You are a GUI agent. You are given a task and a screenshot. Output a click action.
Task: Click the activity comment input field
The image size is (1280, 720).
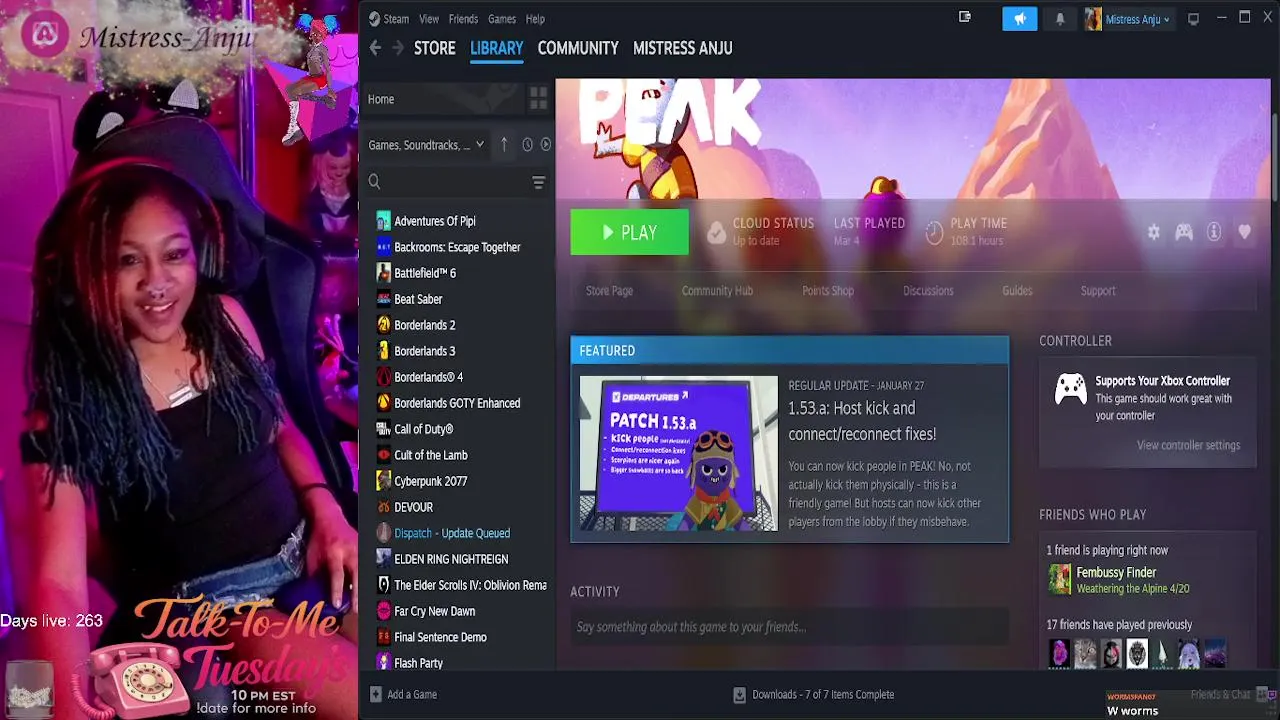pos(790,627)
